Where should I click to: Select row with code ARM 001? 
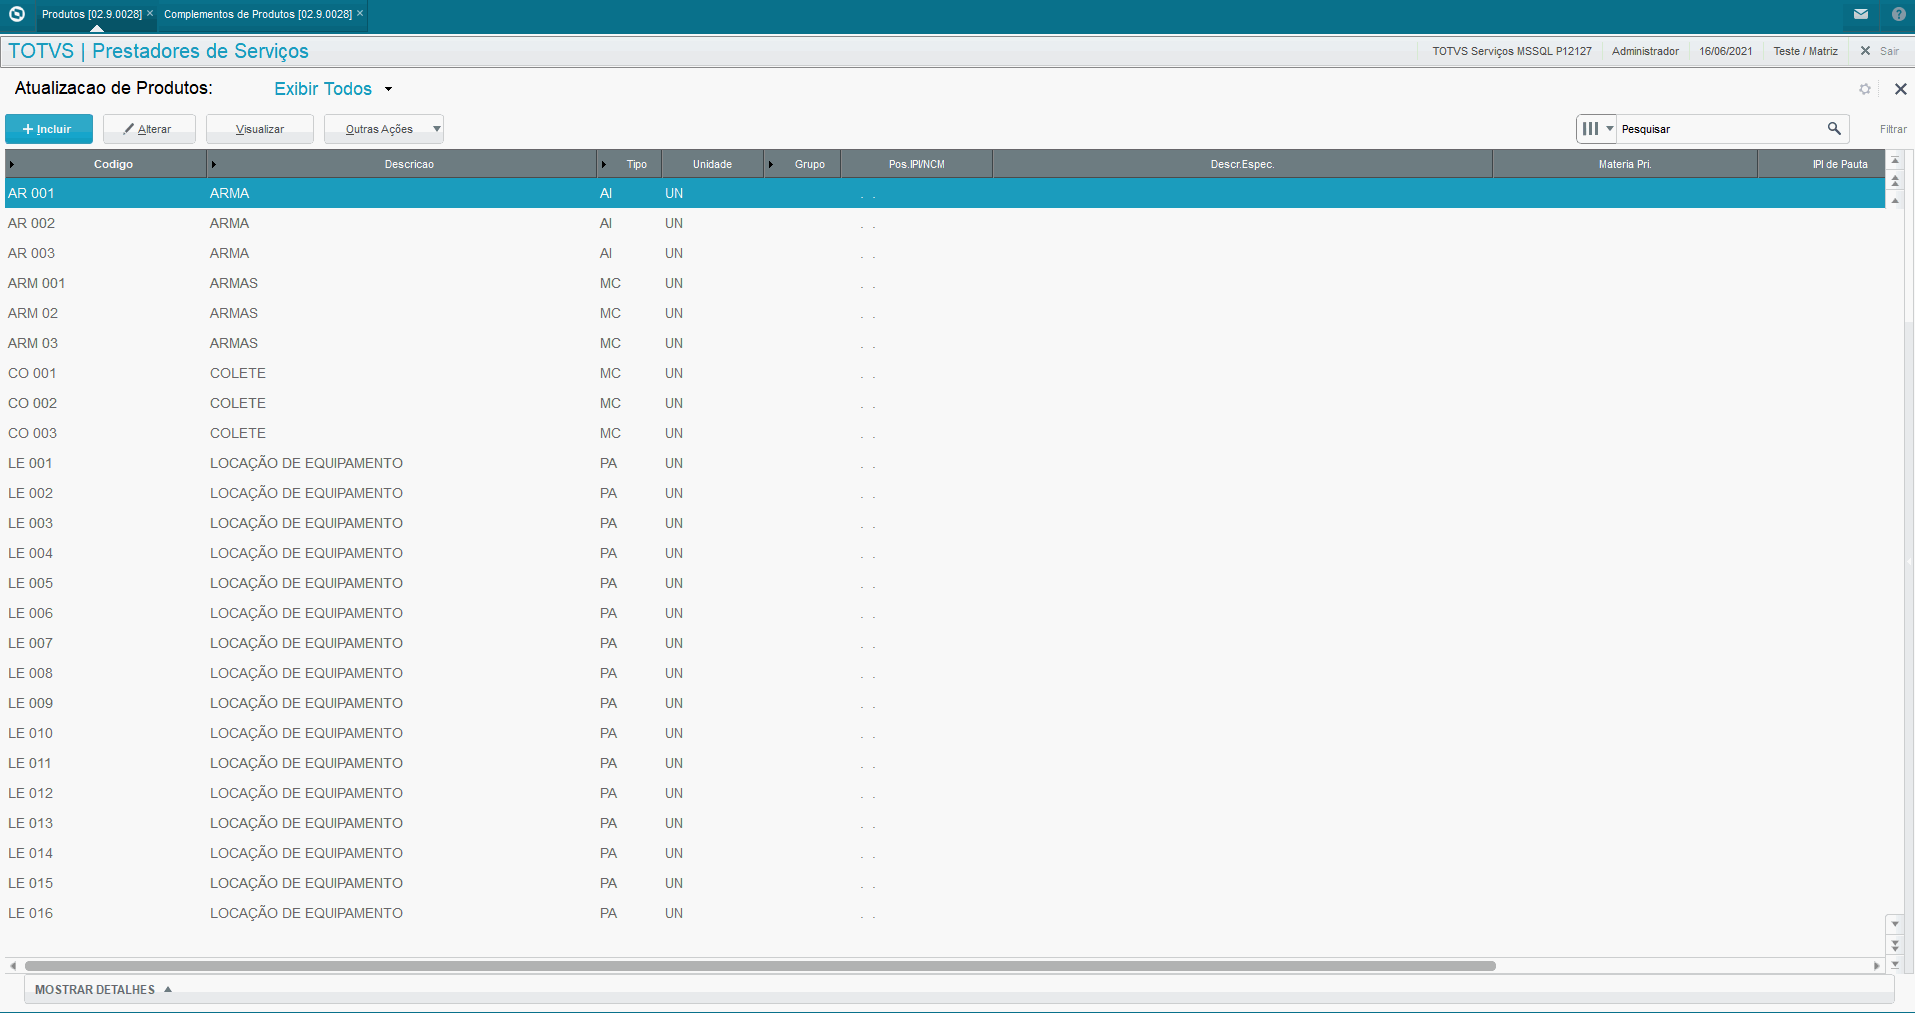point(945,283)
